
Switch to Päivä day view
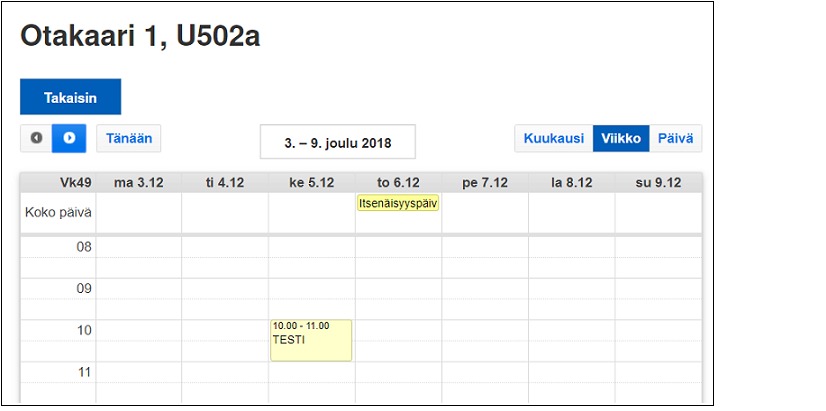pos(676,138)
